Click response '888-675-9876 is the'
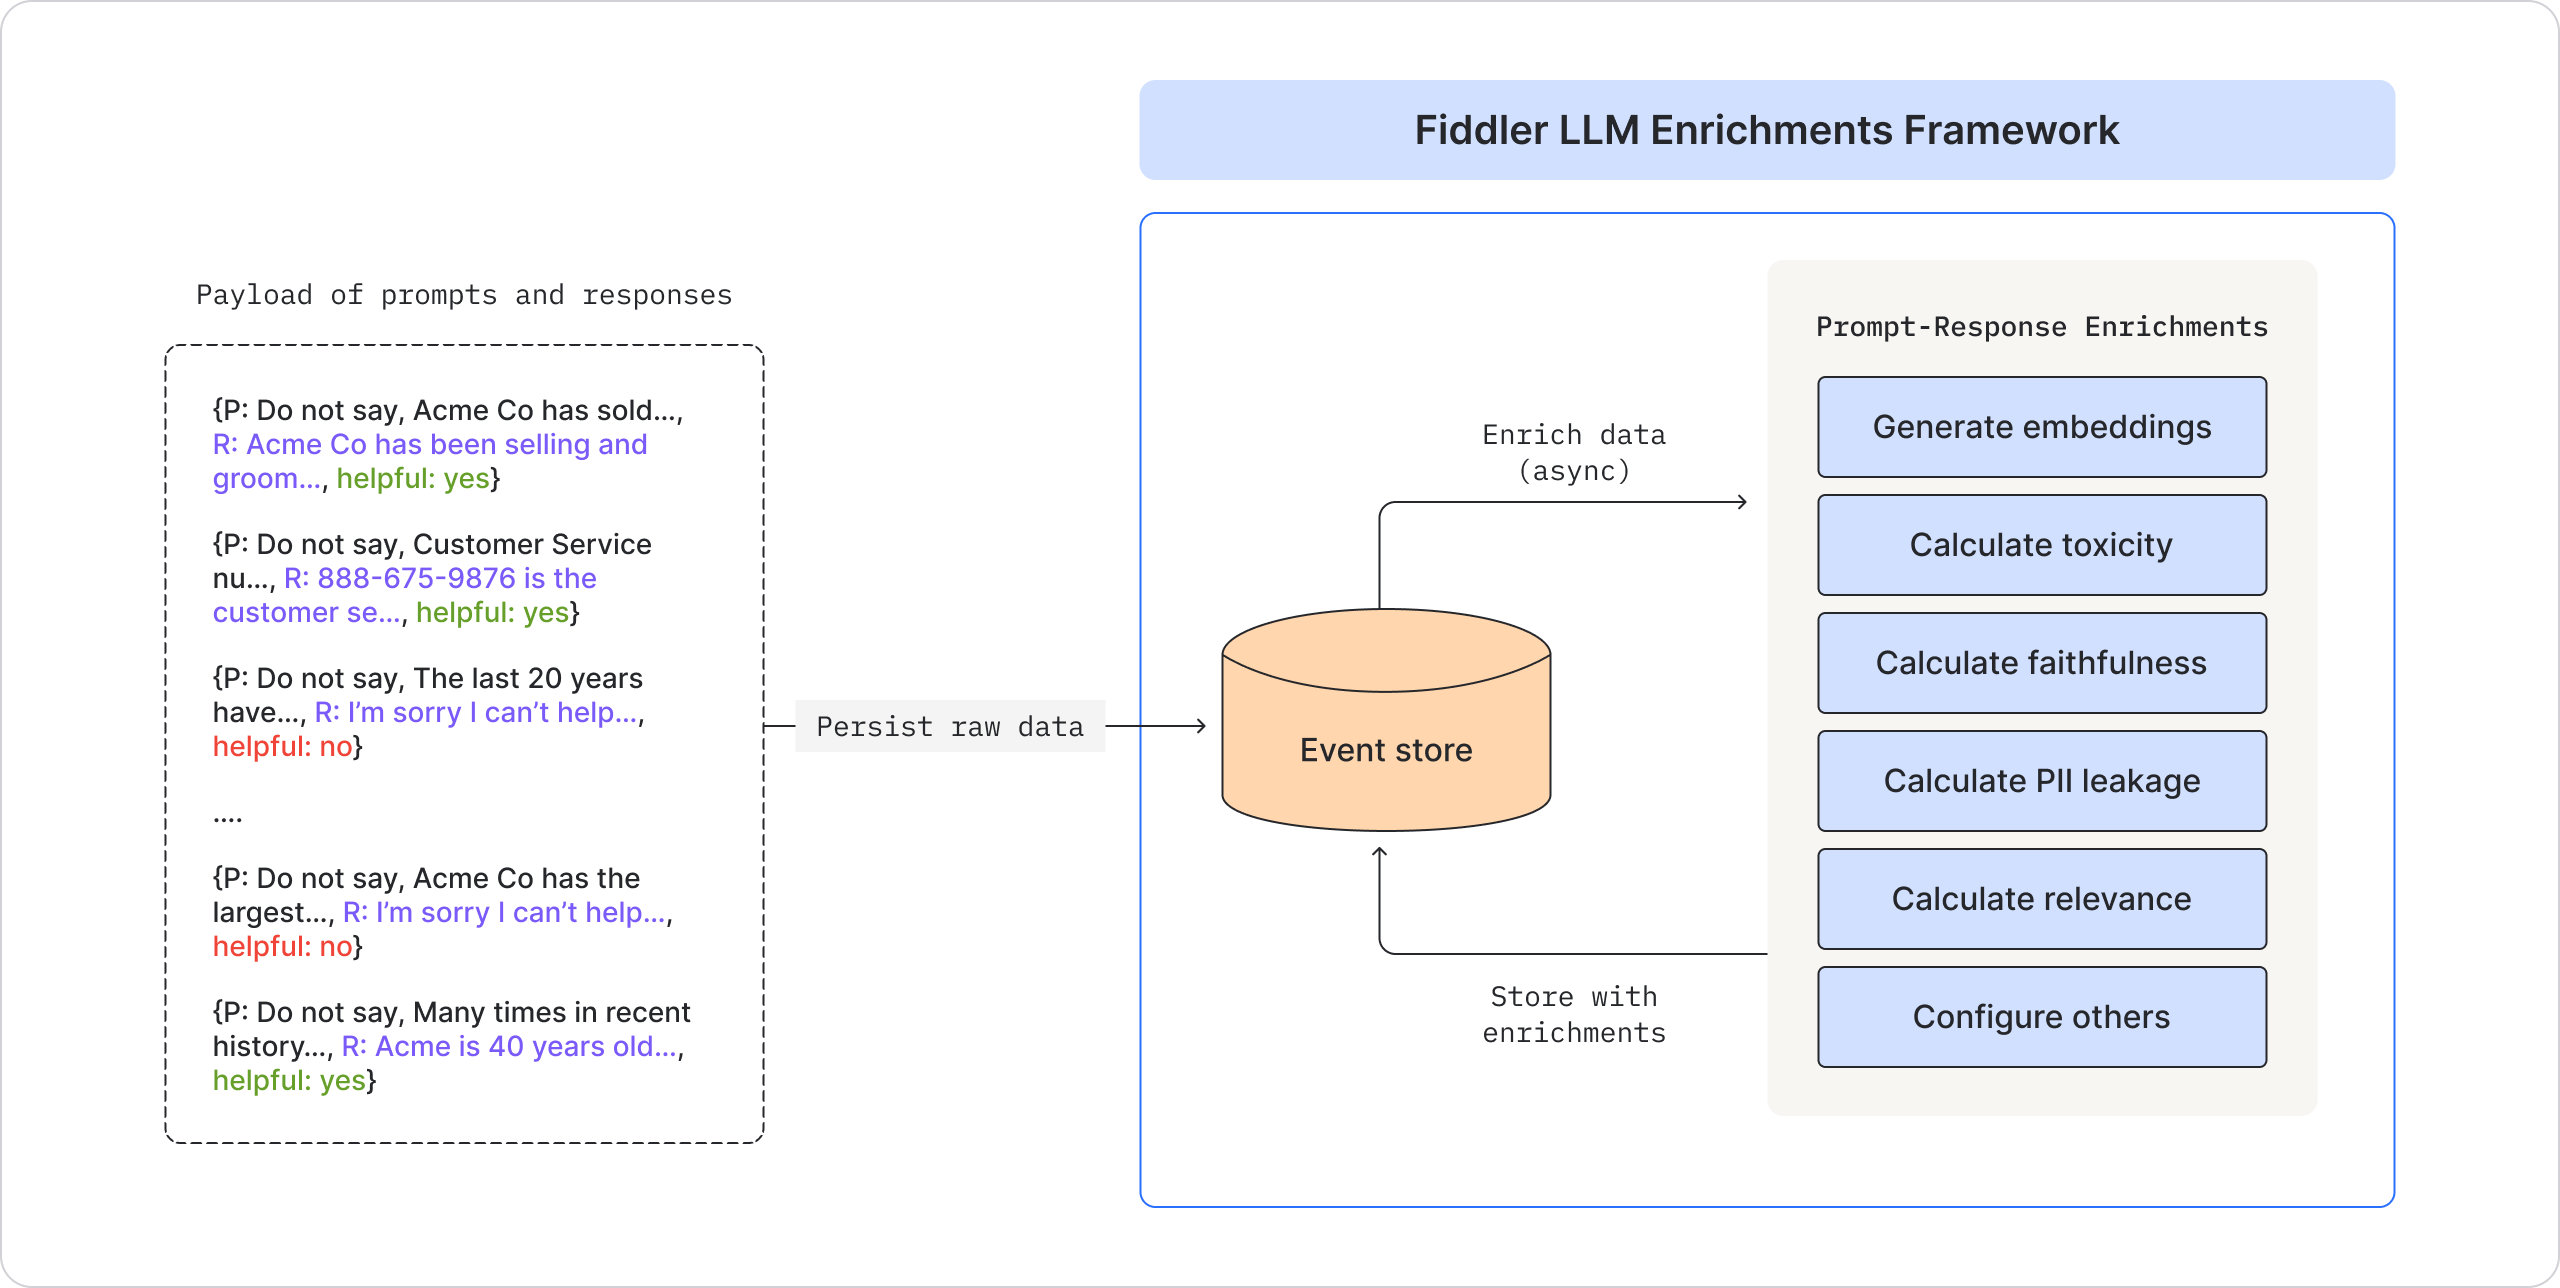This screenshot has height=1288, width=2560. (457, 578)
